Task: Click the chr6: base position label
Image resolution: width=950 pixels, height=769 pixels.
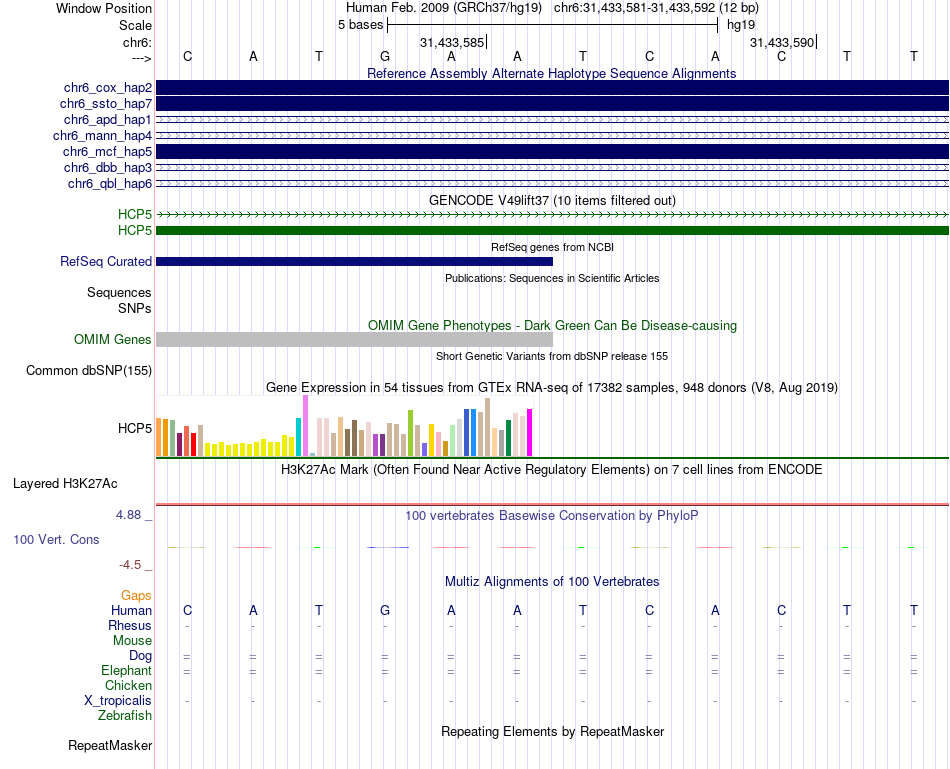Action: point(137,42)
